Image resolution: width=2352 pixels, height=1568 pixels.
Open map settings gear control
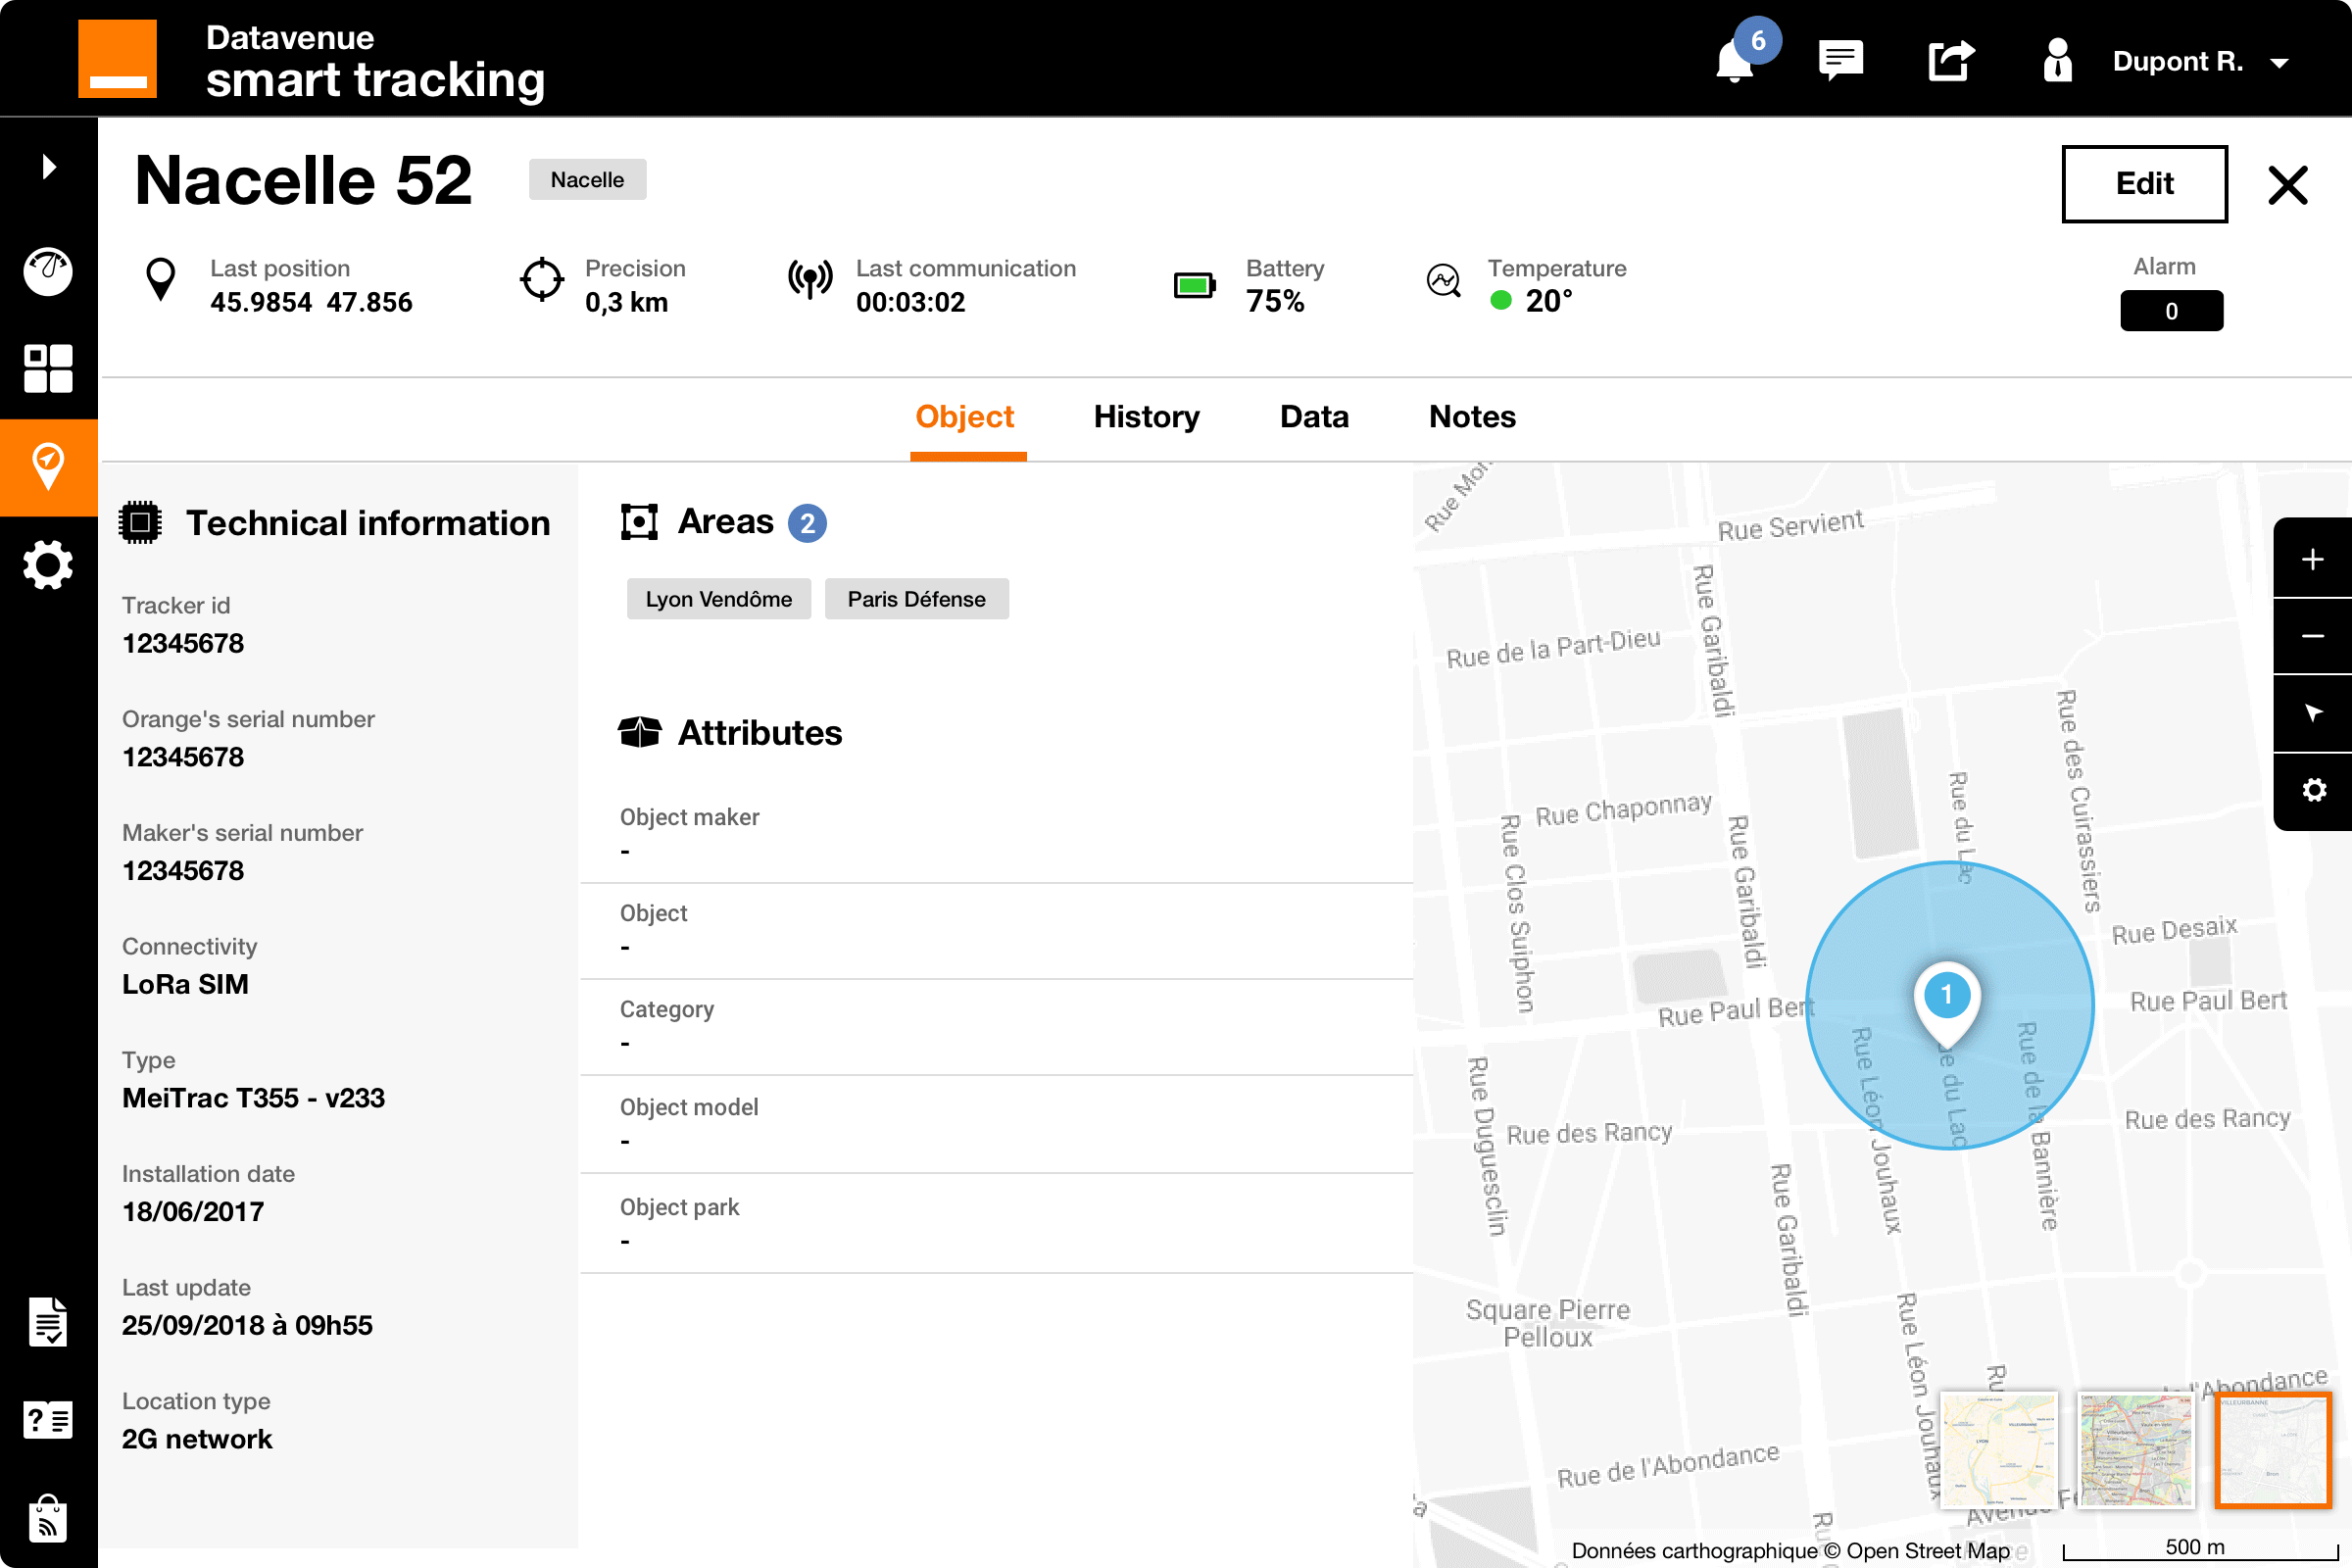pos(2313,791)
